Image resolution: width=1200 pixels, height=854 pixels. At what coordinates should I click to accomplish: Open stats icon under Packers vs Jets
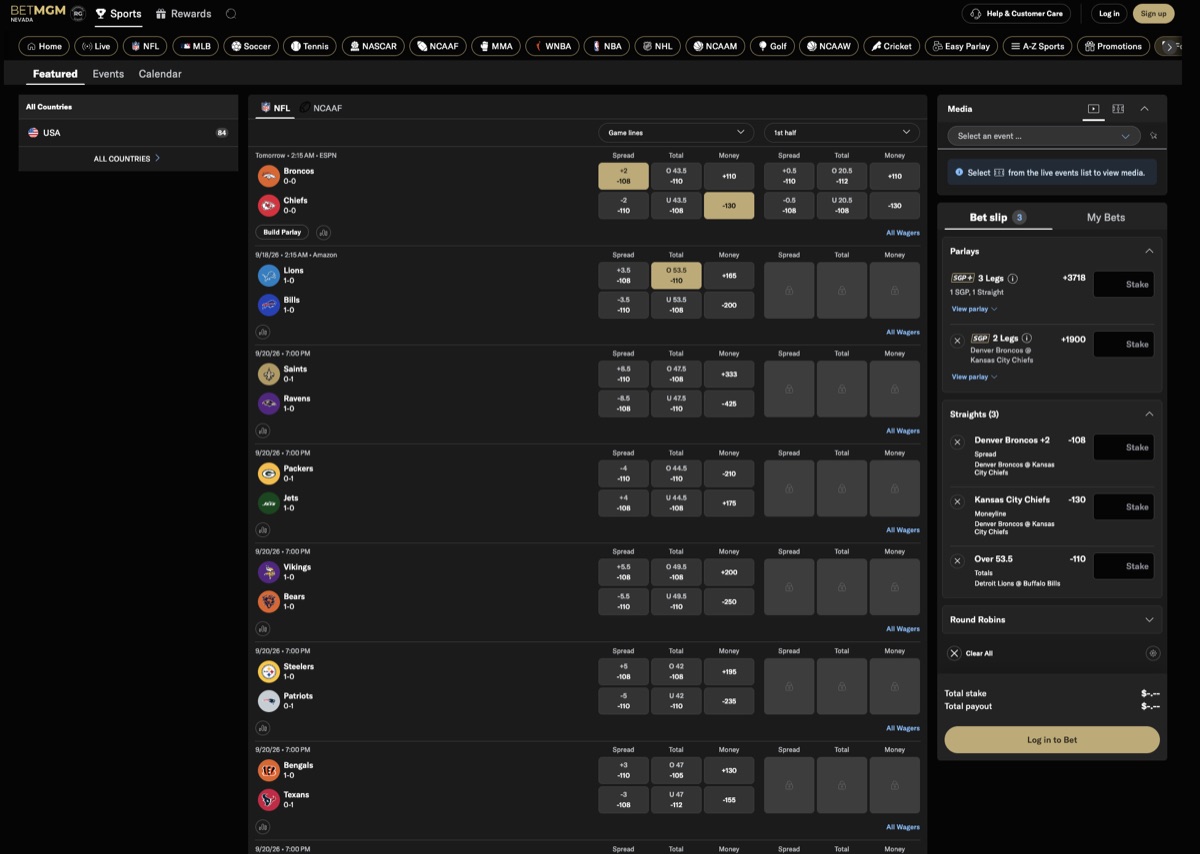[263, 530]
